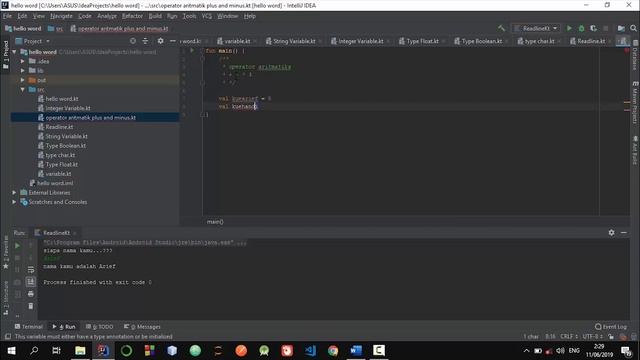Rerun ReadlineKt in Run panel
This screenshot has width=640, height=360.
pos(17,246)
